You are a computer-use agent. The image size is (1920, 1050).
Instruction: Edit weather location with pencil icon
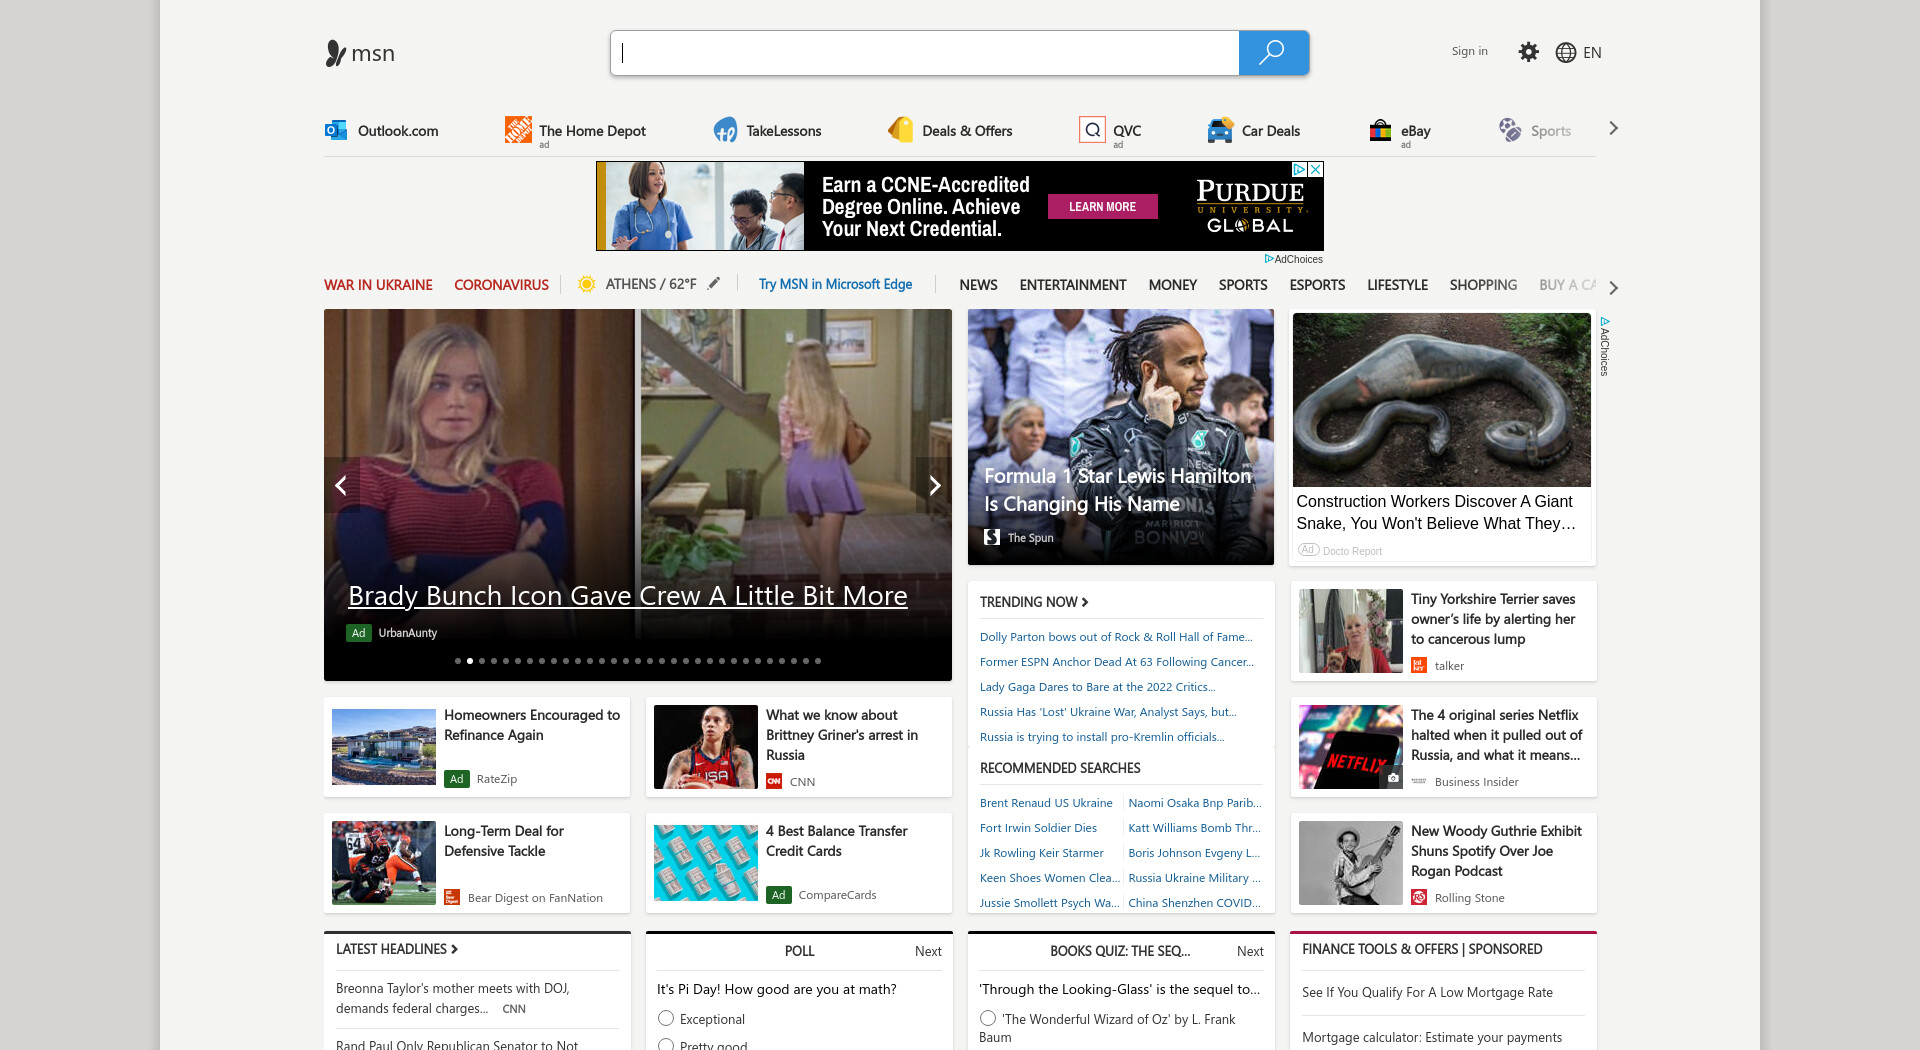(x=714, y=284)
